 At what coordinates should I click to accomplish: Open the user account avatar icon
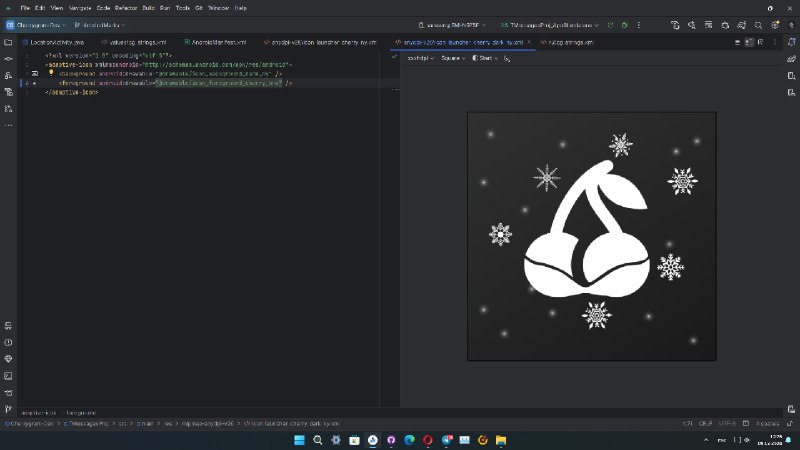coord(791,25)
